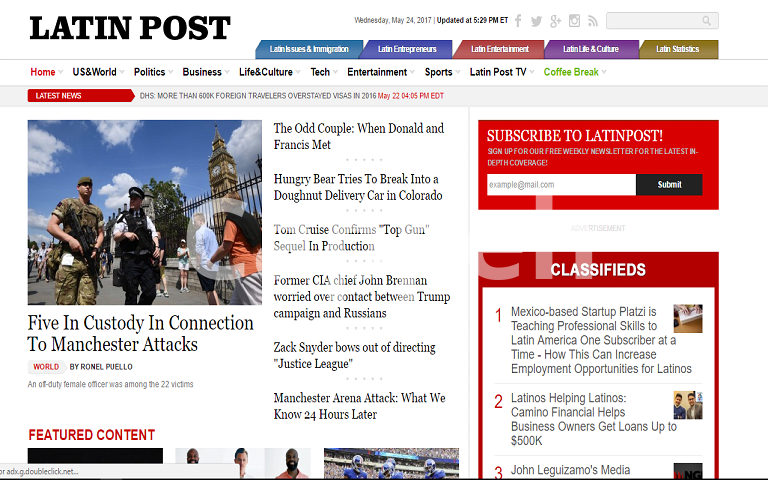Select the Latin Statistics tab
Viewport: 768px width, 480px height.
pos(677,49)
